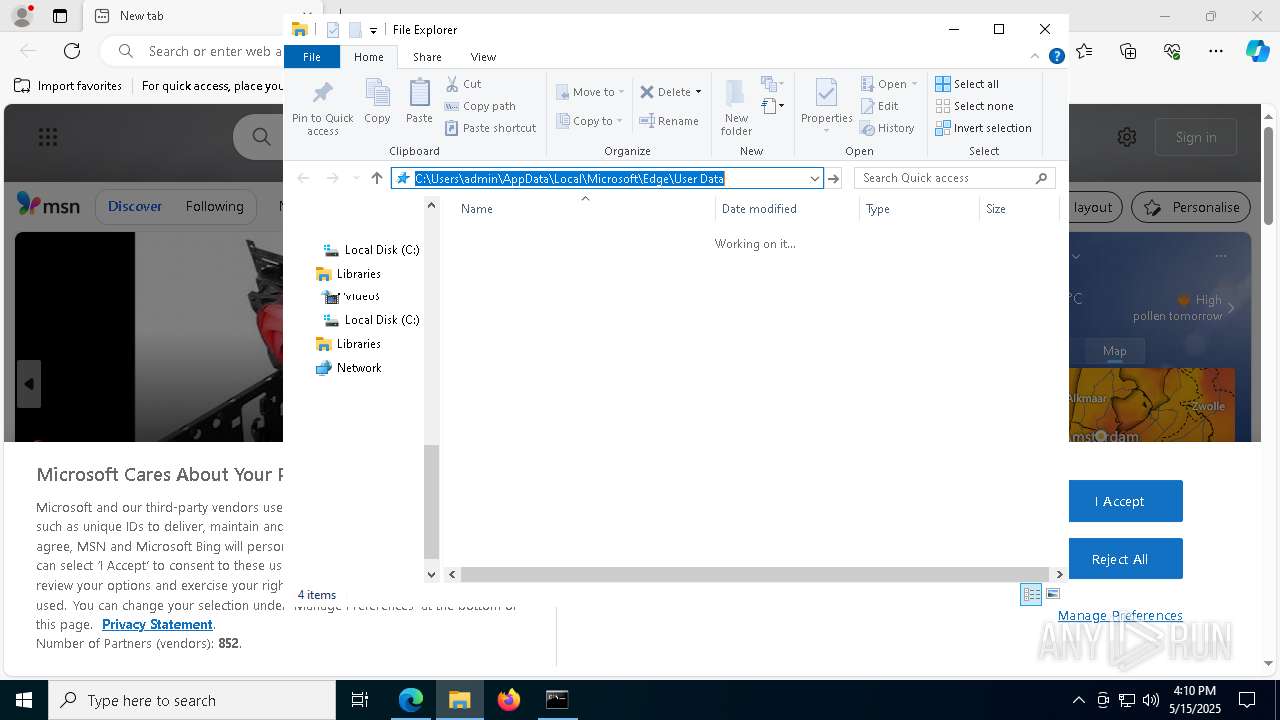Switch to the View ribbon tab
The image size is (1280, 720).
483,57
